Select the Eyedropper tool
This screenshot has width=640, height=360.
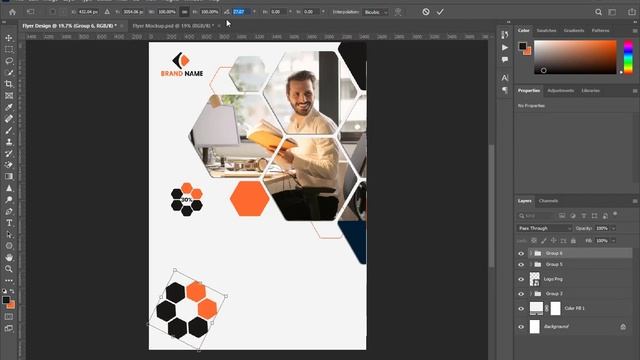tap(9, 107)
